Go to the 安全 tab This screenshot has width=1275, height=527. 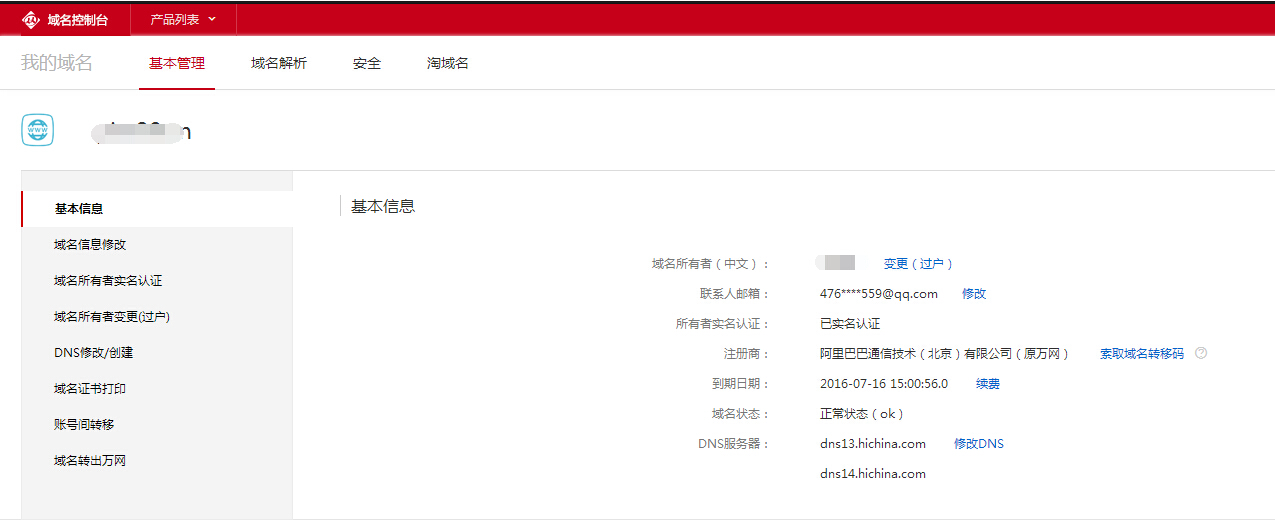coord(367,64)
